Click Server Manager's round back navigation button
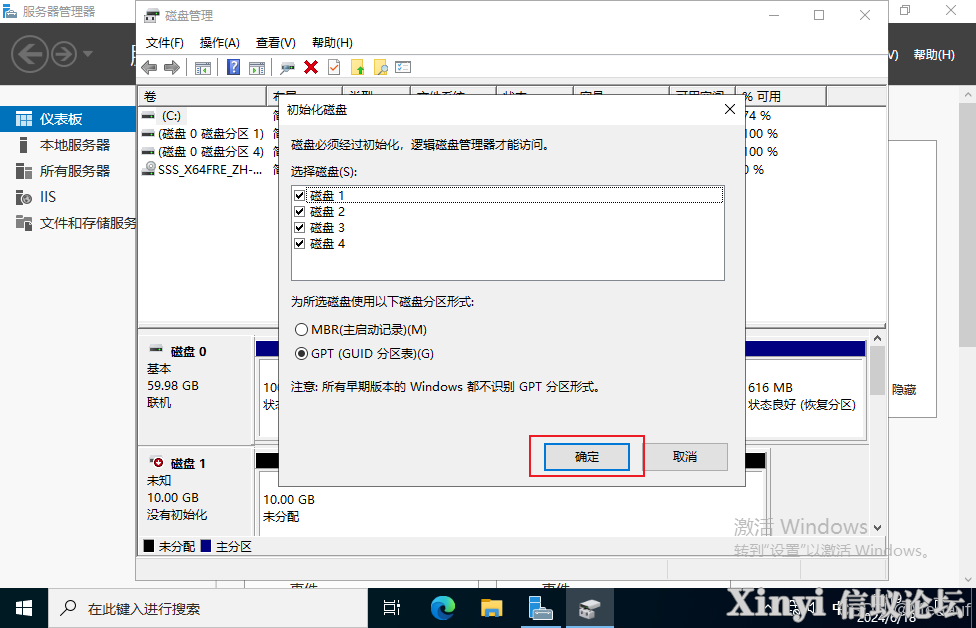 29,54
